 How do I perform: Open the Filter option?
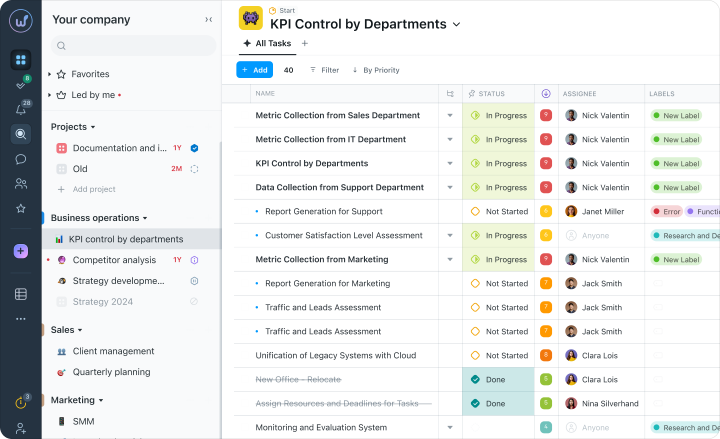pos(325,70)
